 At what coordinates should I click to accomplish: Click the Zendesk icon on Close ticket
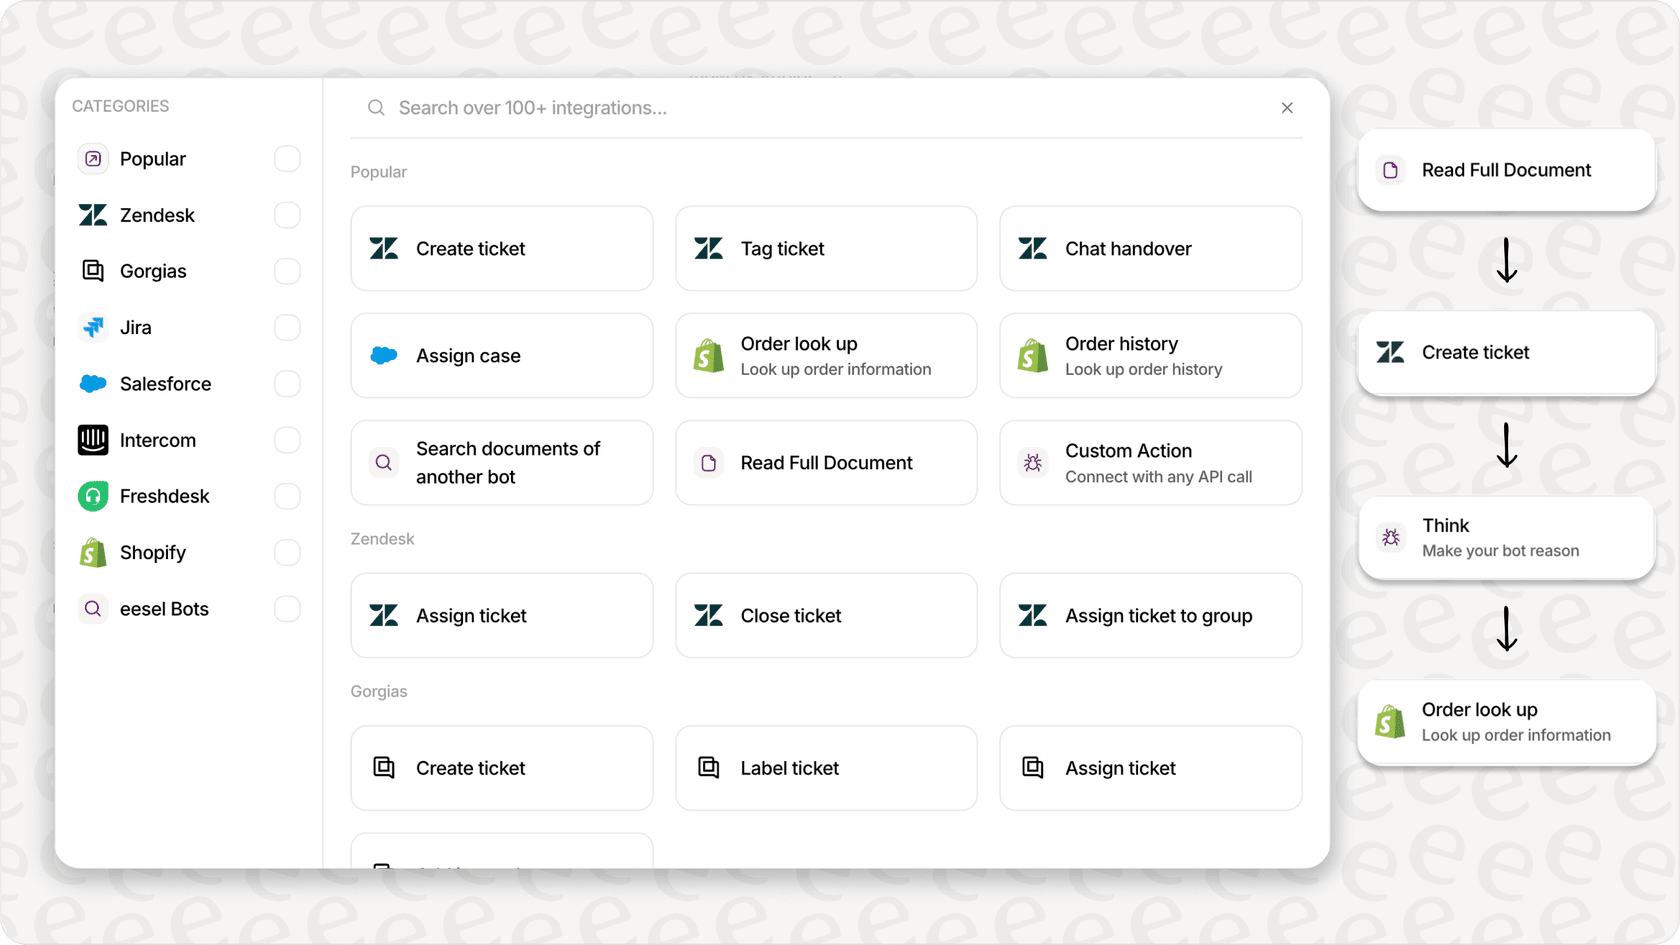tap(709, 616)
